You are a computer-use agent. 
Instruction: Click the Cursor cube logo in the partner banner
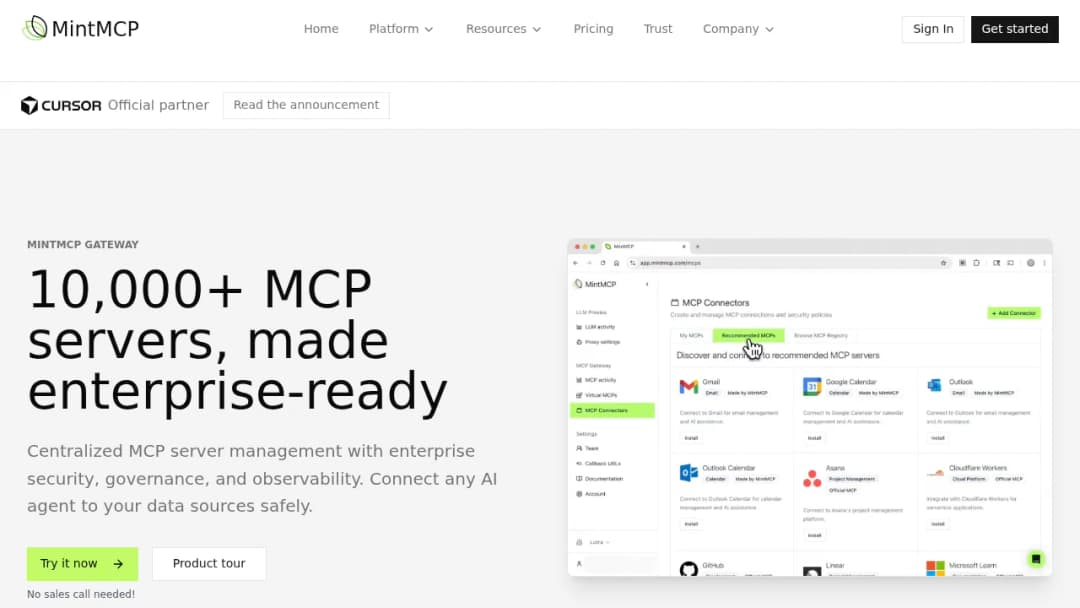coord(29,105)
